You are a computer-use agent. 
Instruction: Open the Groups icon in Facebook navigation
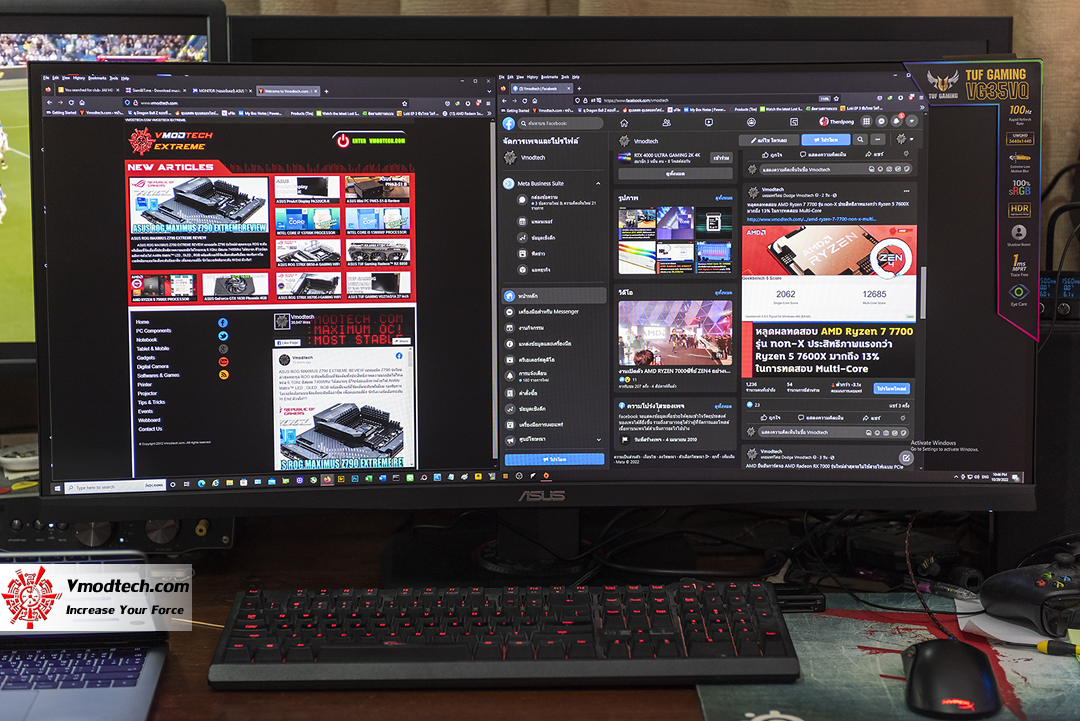(751, 122)
